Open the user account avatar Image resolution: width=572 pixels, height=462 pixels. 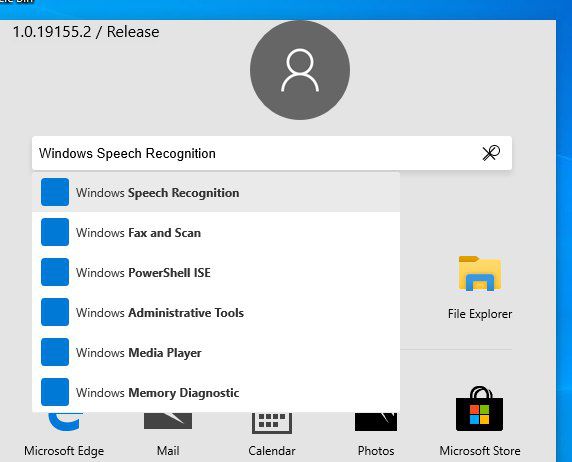click(300, 70)
